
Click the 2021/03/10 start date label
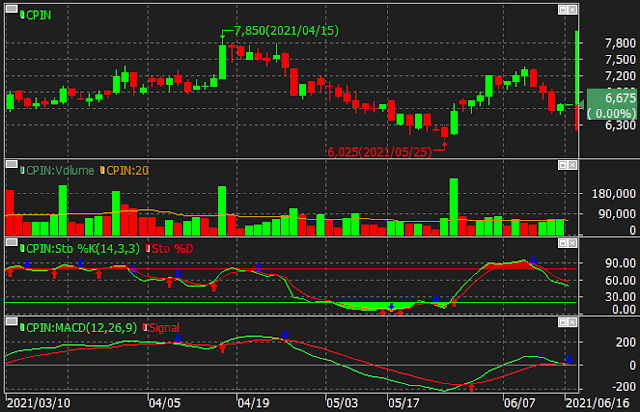pyautogui.click(x=39, y=403)
